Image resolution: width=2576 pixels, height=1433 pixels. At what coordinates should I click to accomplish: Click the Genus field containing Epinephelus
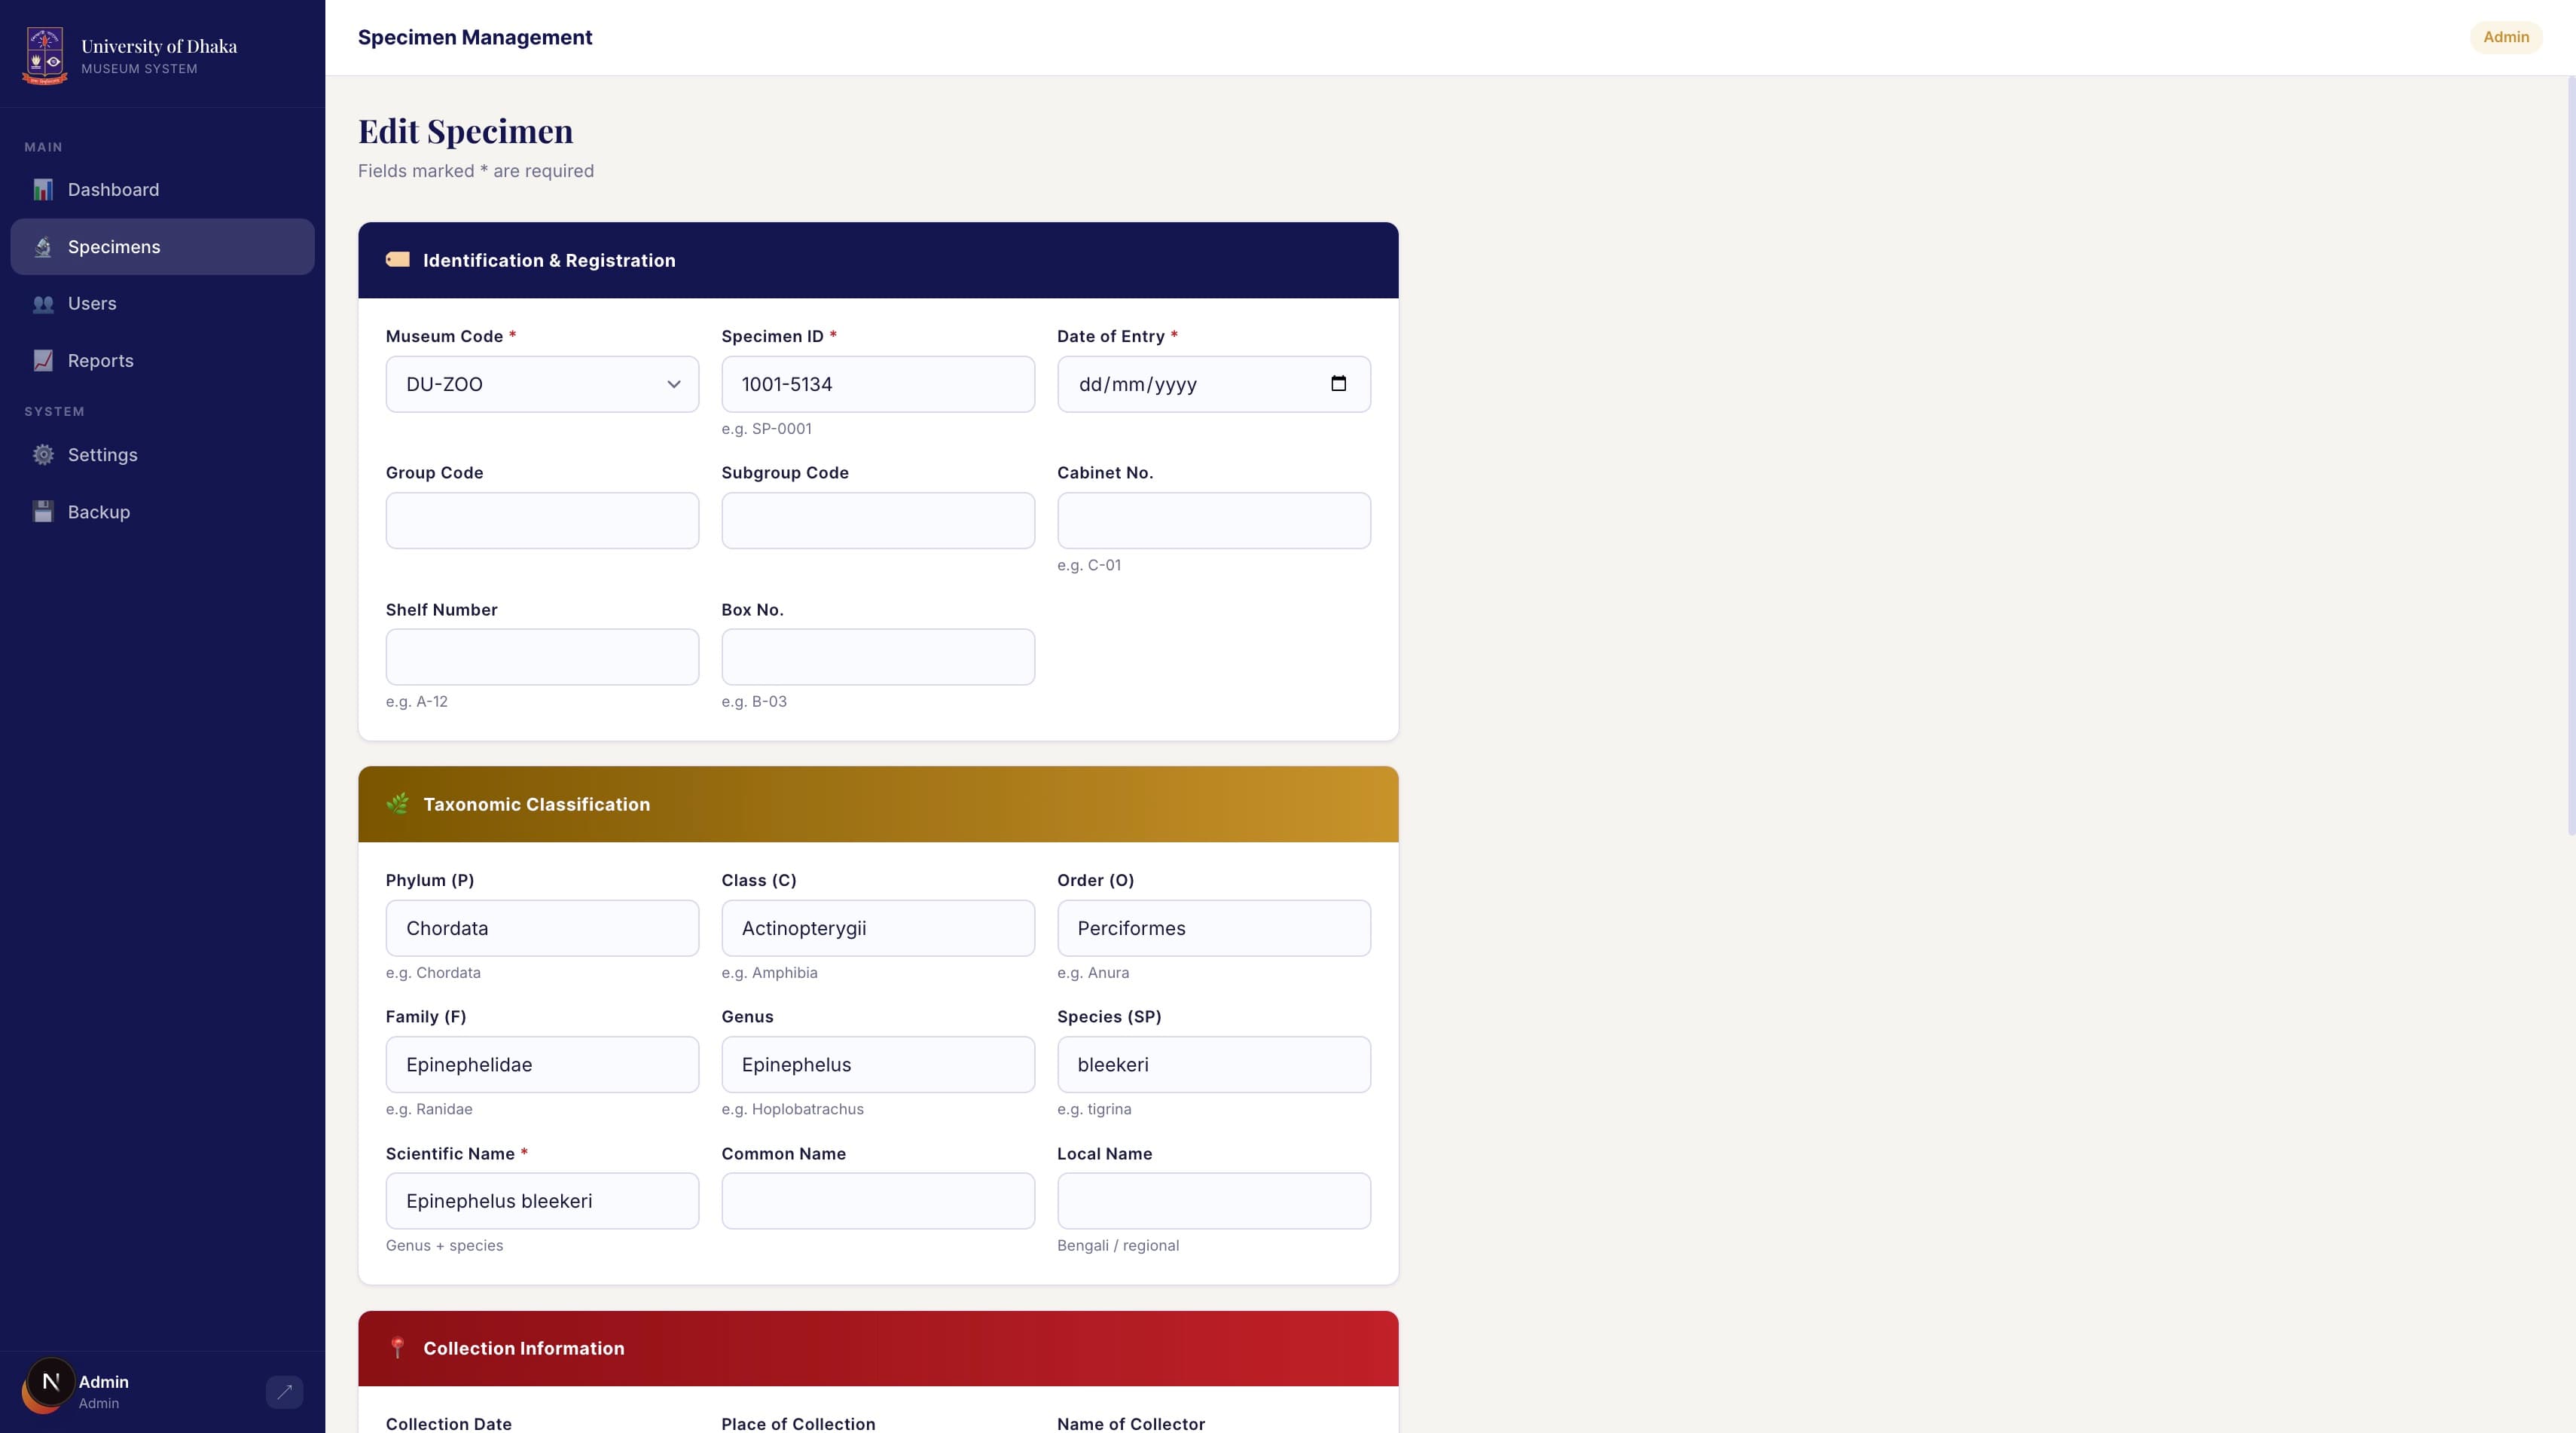(878, 1064)
